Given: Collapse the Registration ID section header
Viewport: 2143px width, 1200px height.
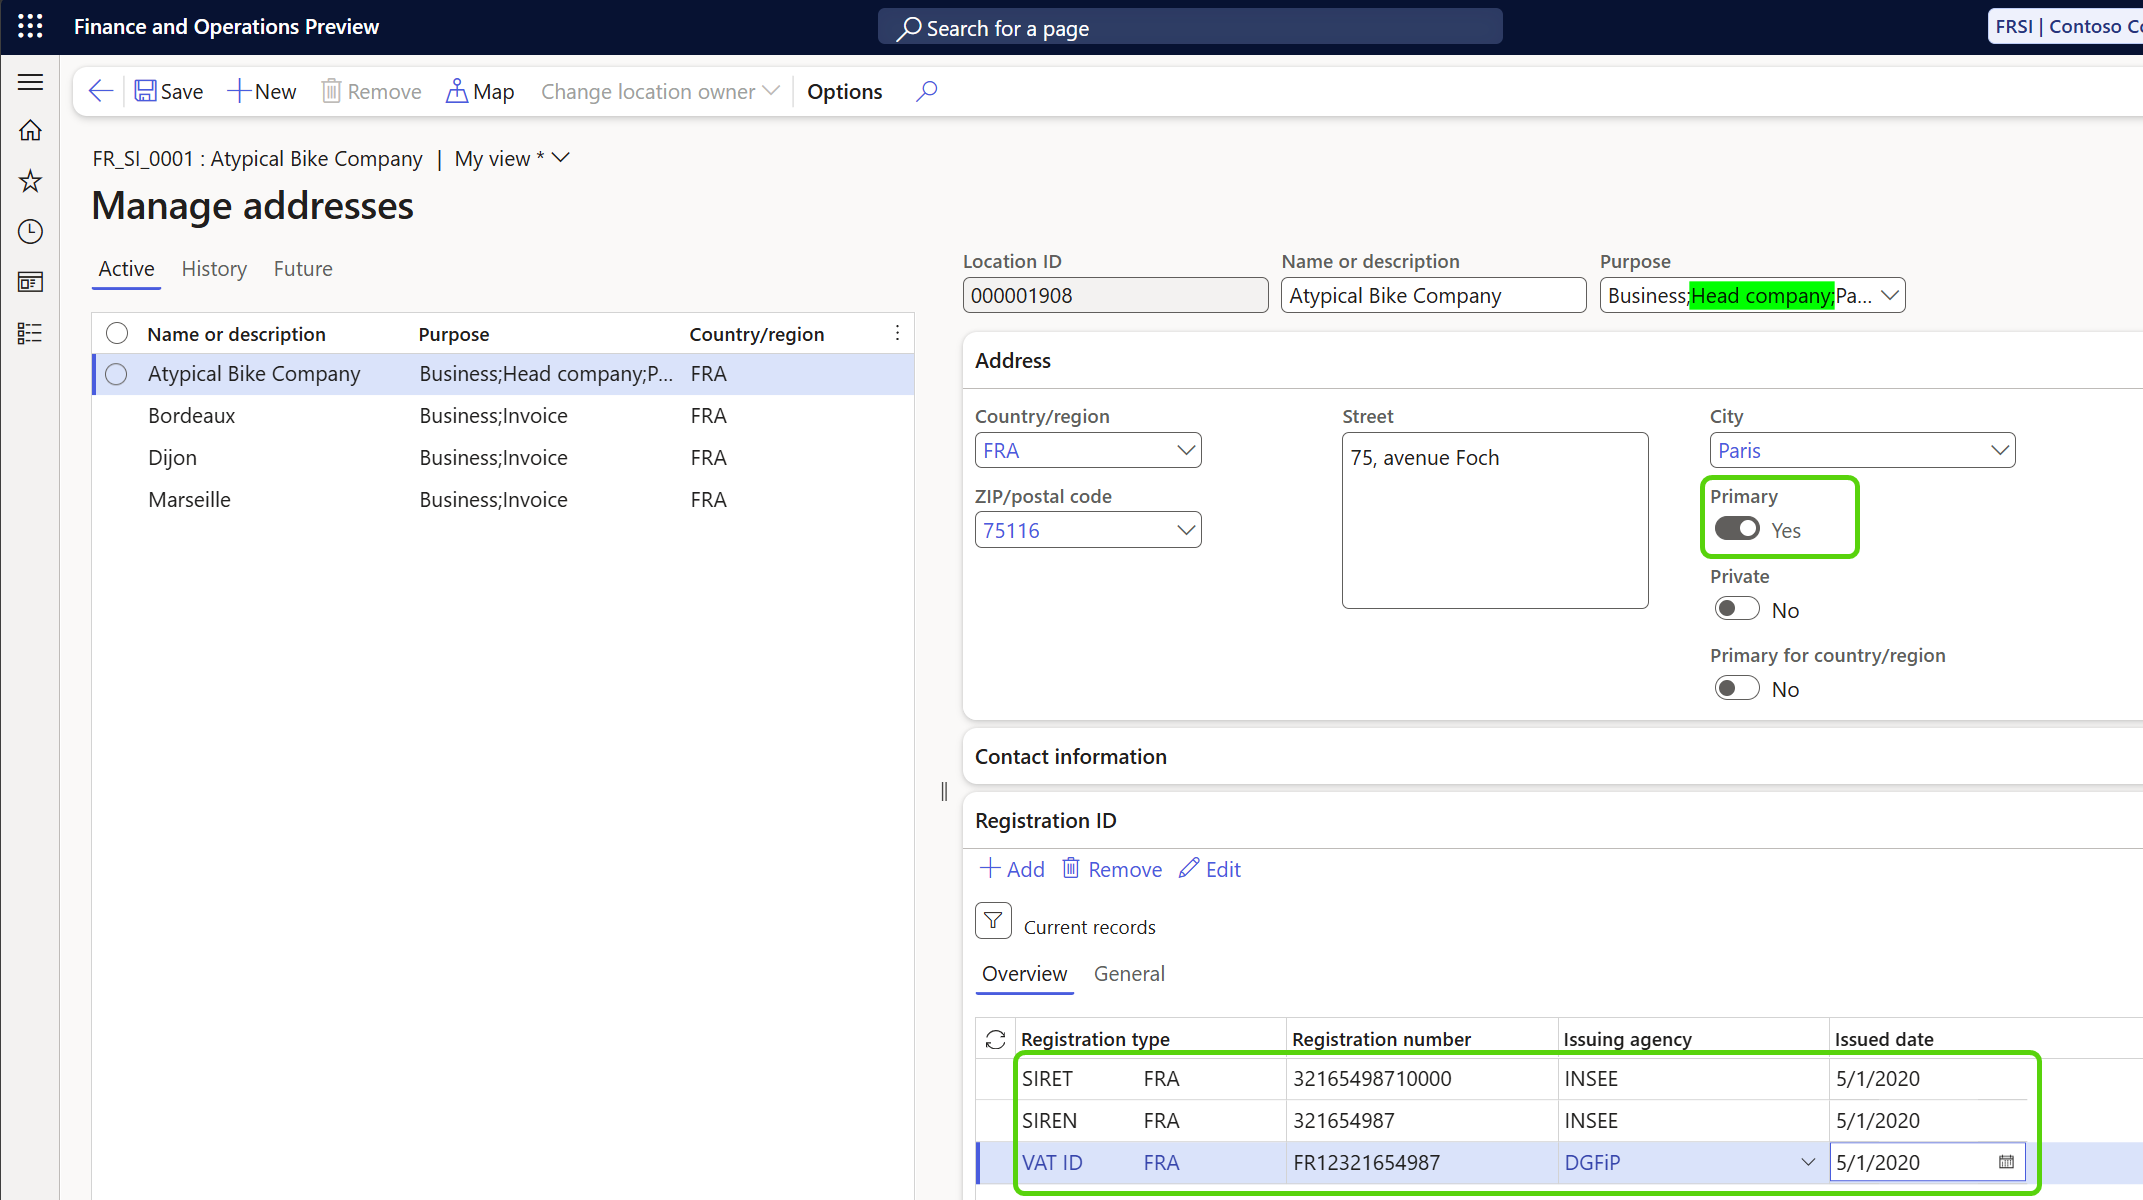Looking at the screenshot, I should tap(1046, 820).
